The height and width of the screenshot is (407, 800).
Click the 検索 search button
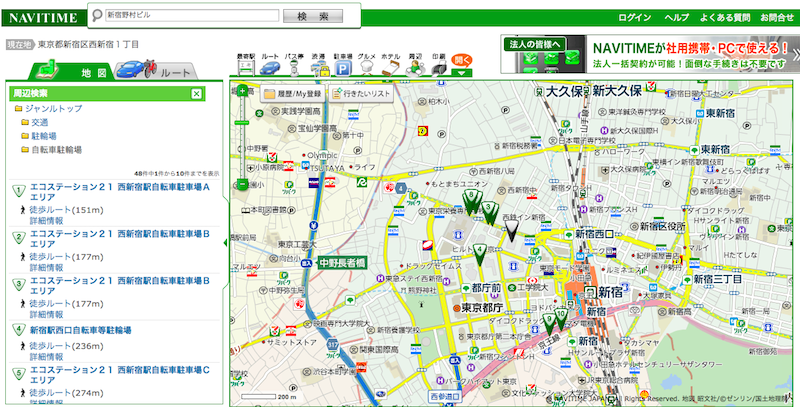[x=313, y=16]
